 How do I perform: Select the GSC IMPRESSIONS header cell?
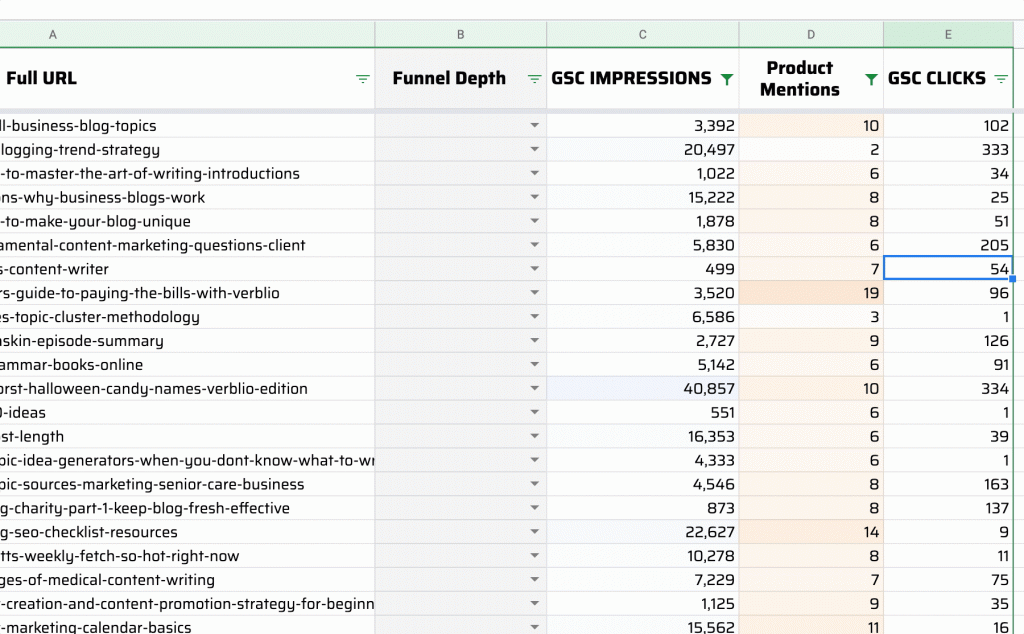(x=643, y=78)
